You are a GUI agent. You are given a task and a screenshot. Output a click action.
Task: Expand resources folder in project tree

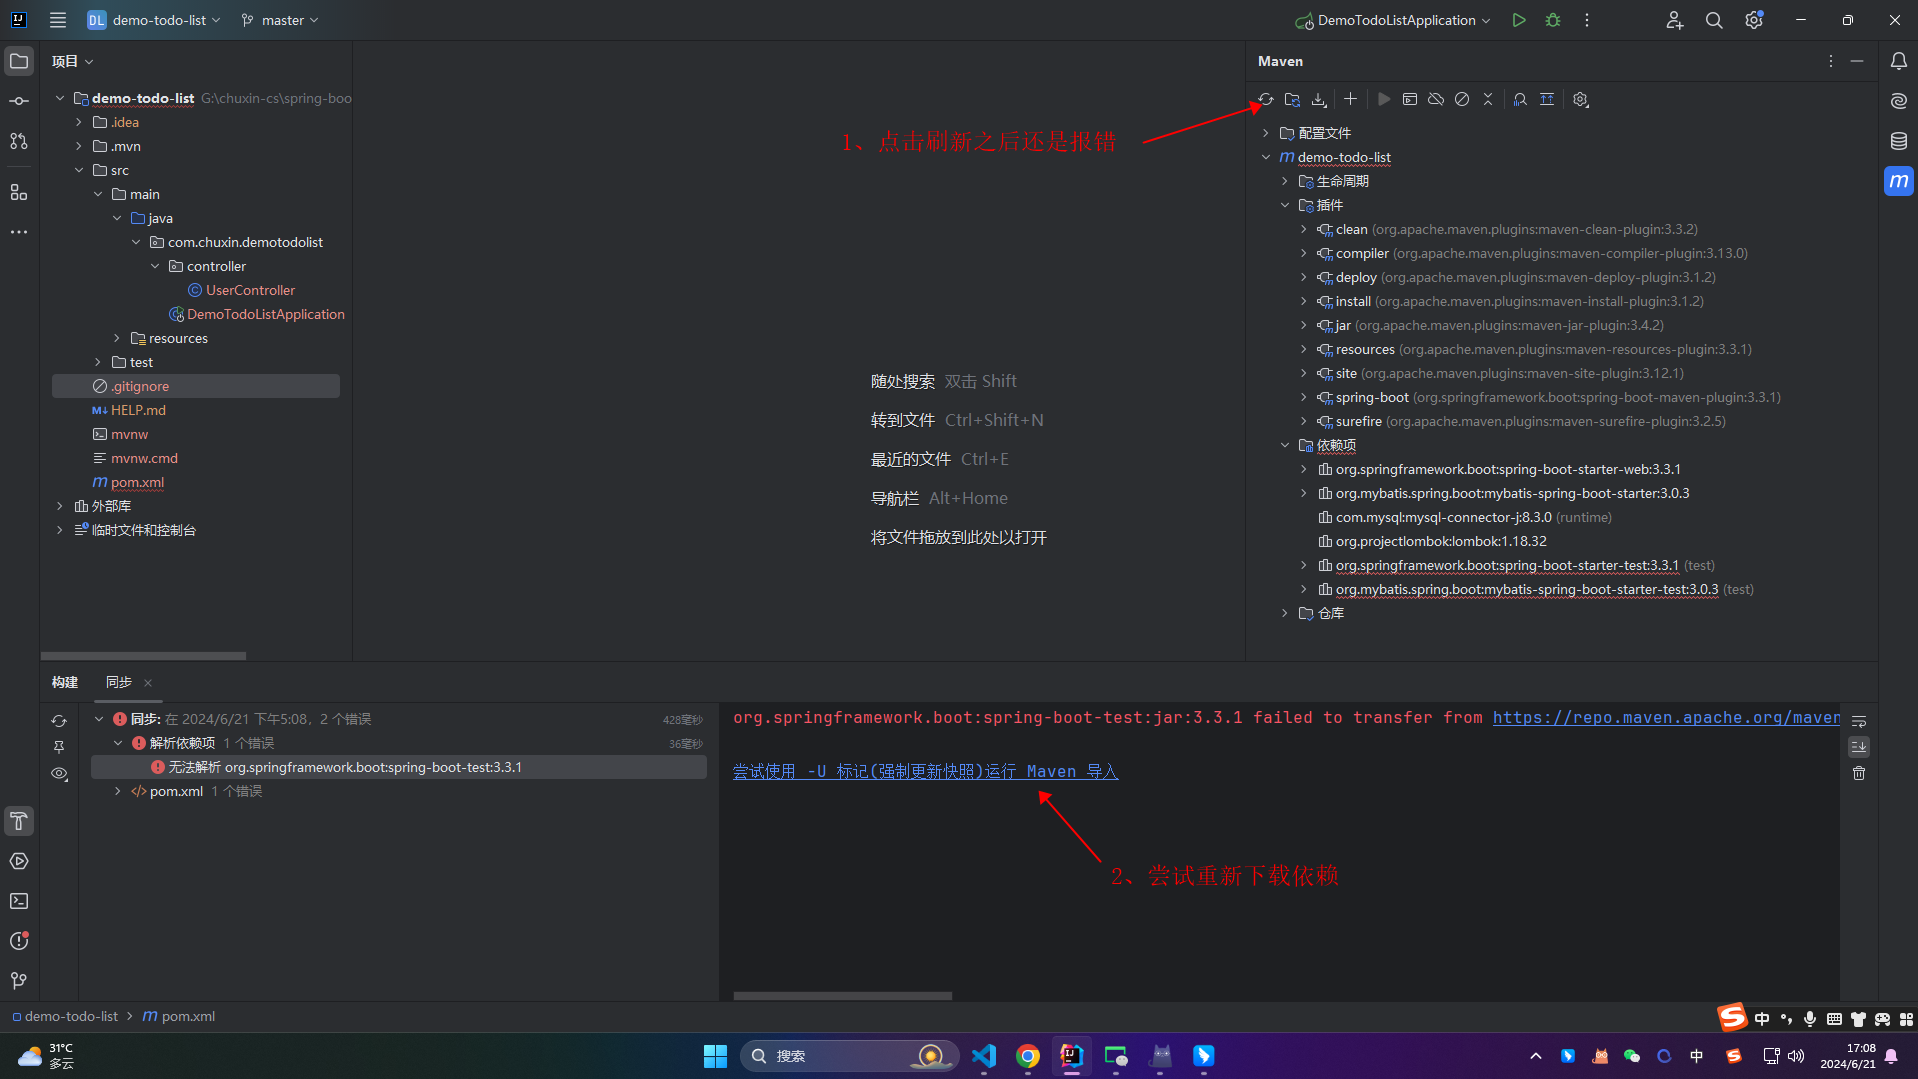[x=117, y=338]
